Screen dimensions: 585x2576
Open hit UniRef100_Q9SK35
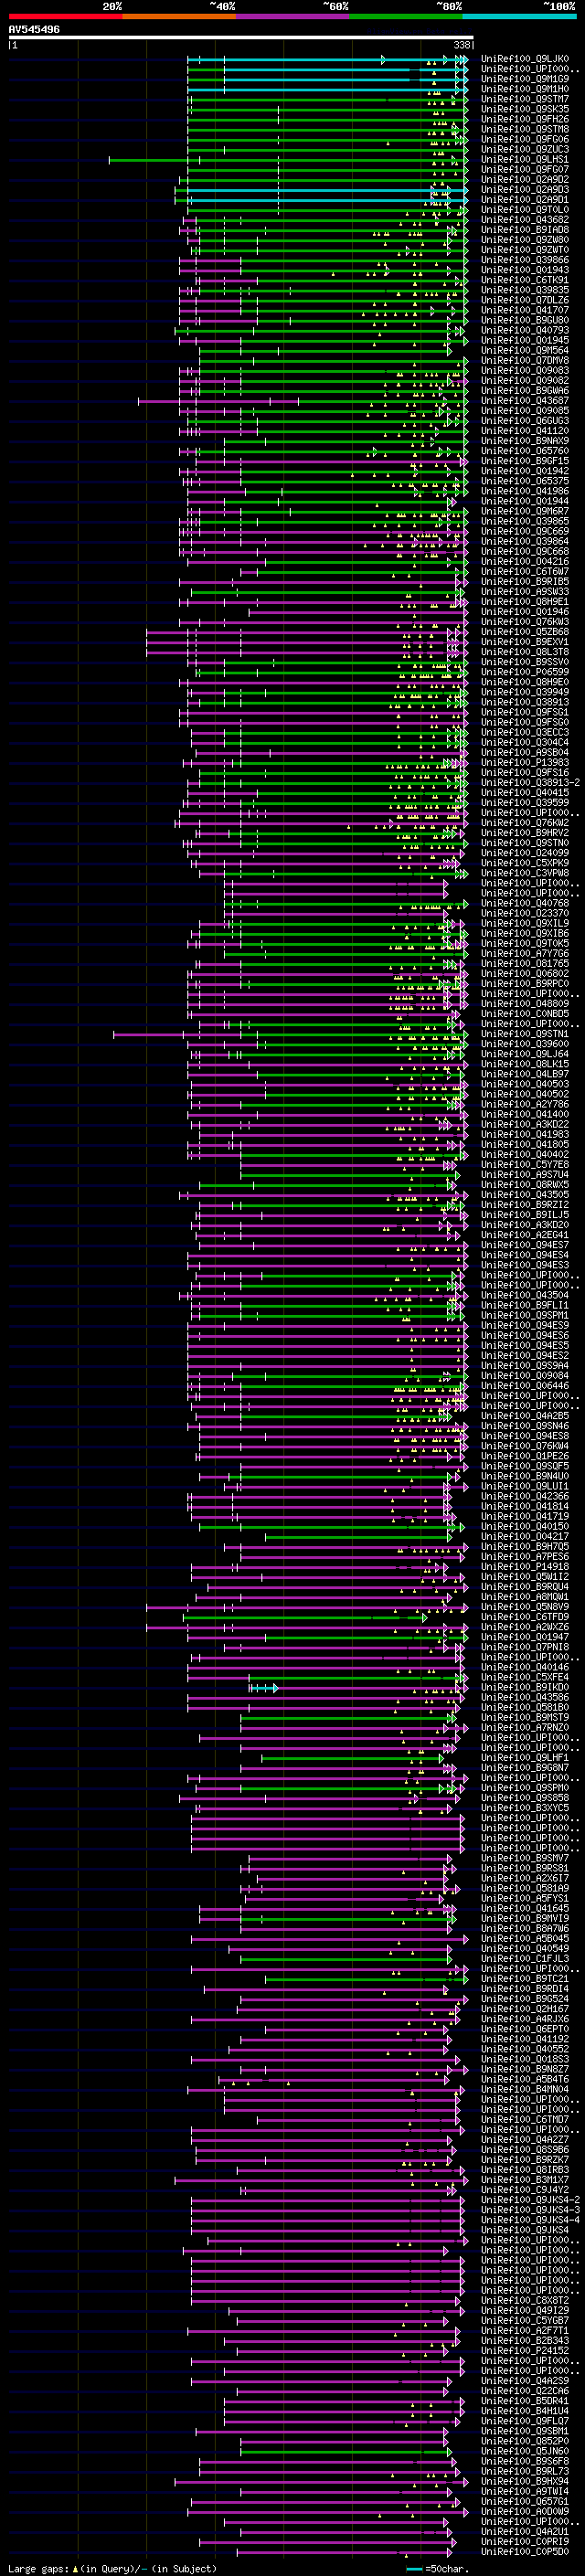point(525,109)
